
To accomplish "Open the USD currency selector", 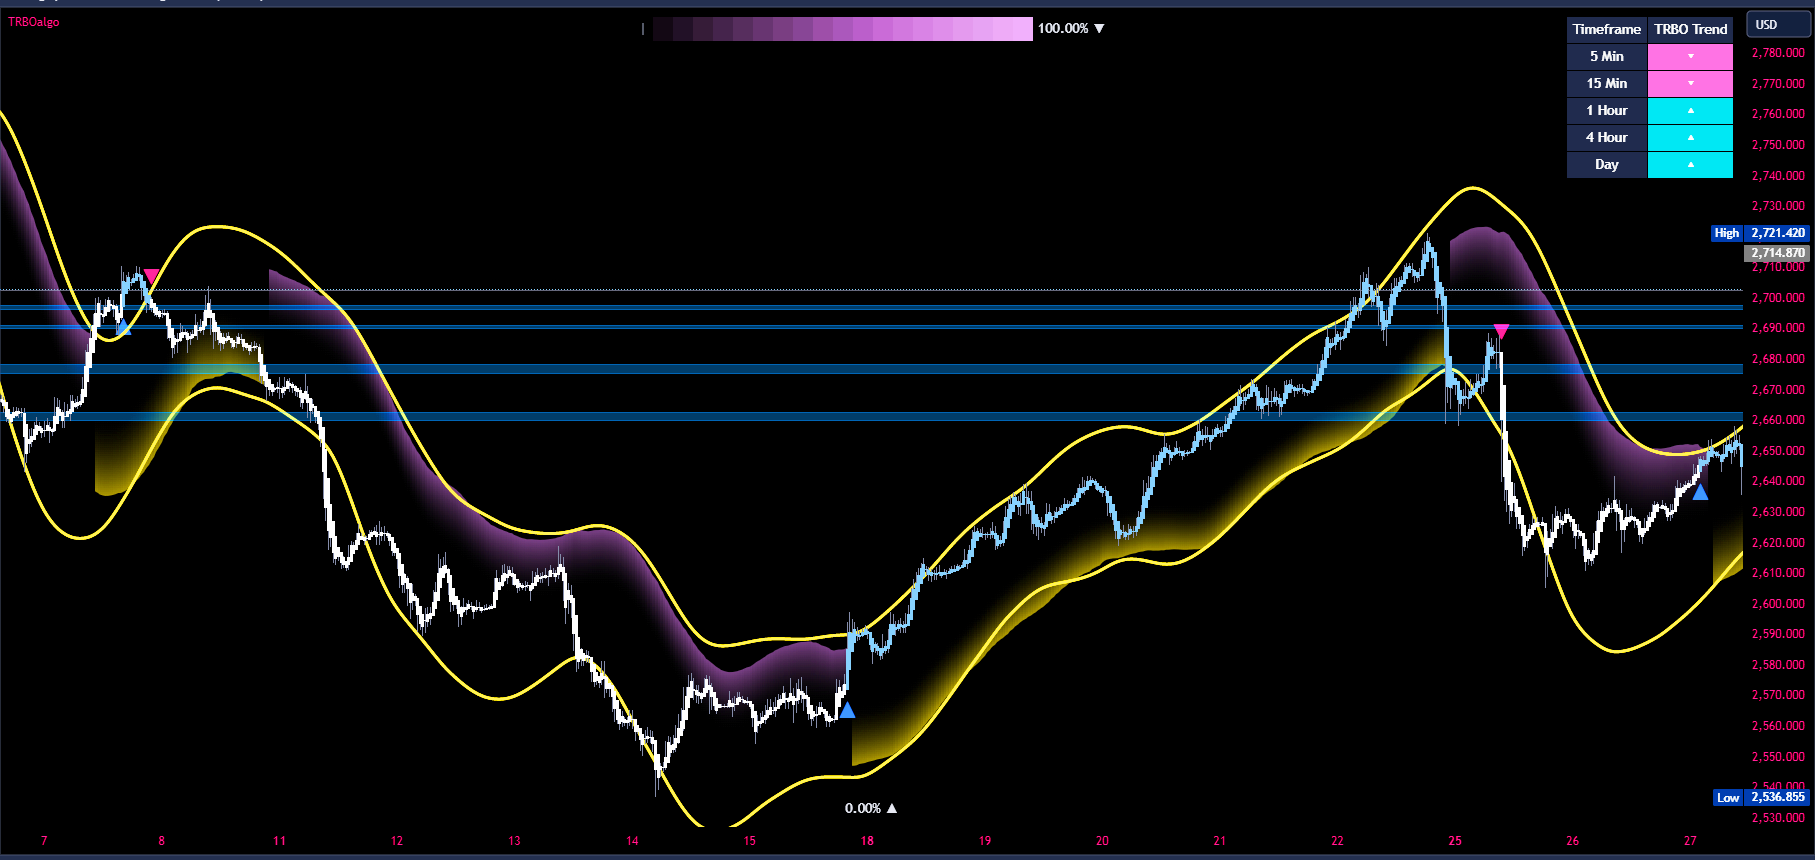I will (x=1778, y=24).
